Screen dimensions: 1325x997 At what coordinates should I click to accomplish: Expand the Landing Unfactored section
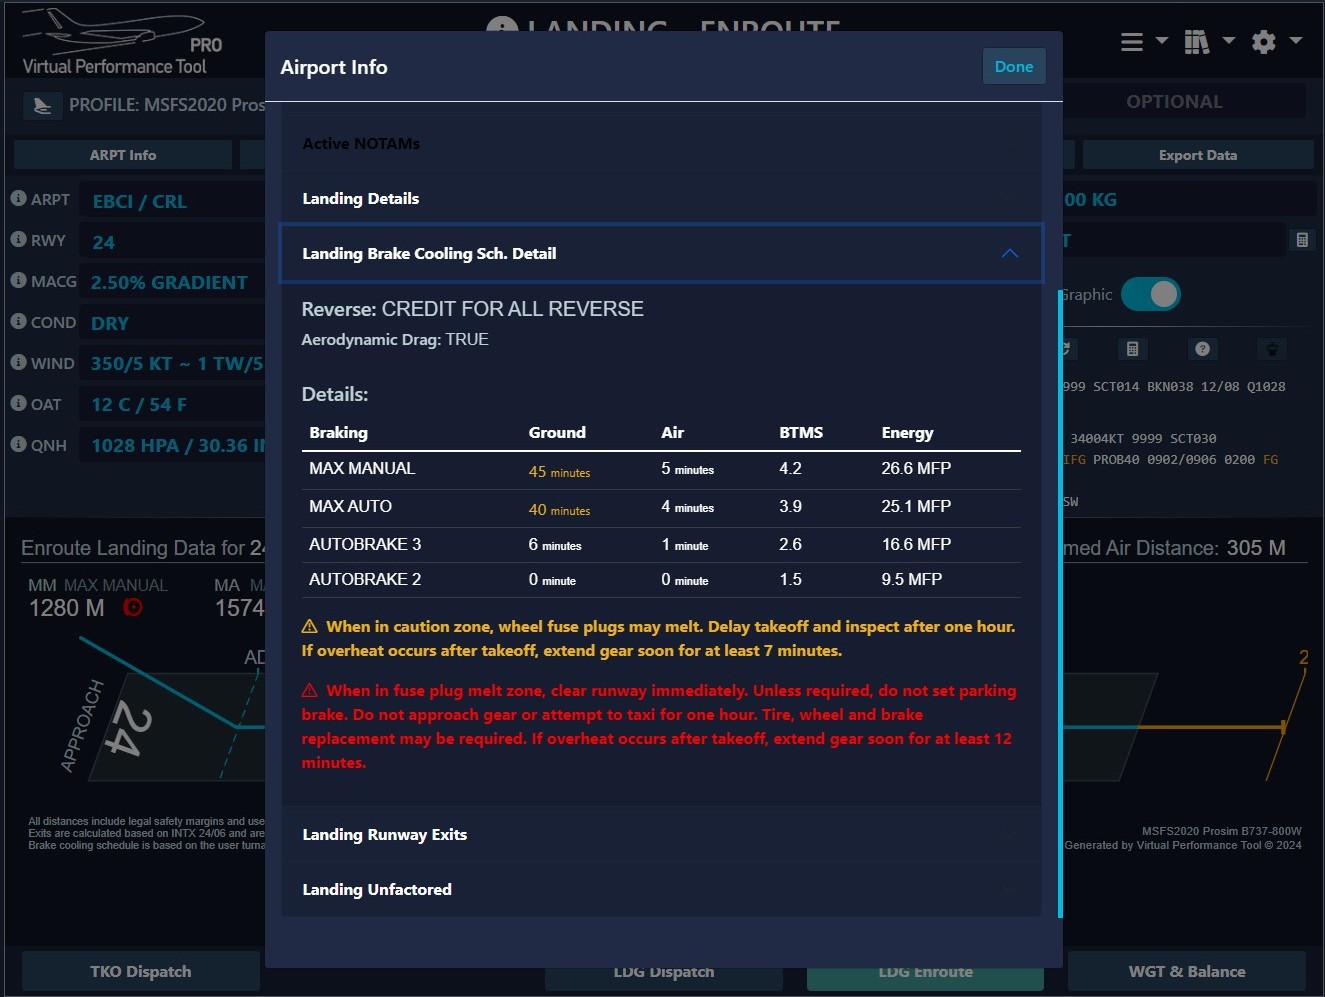[660, 890]
